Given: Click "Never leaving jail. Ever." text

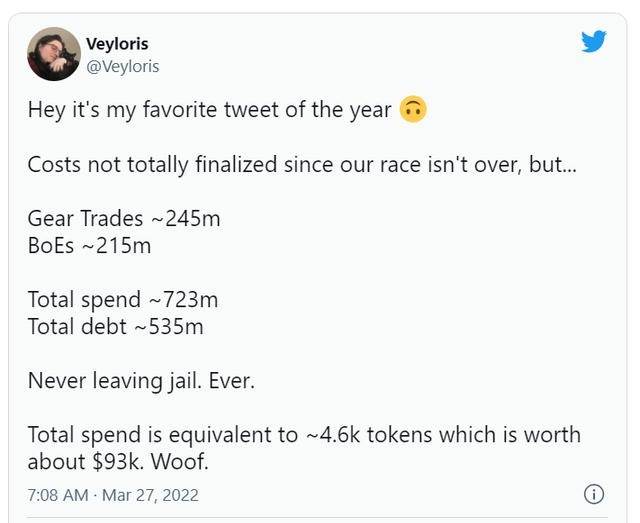Looking at the screenshot, I should click(140, 380).
